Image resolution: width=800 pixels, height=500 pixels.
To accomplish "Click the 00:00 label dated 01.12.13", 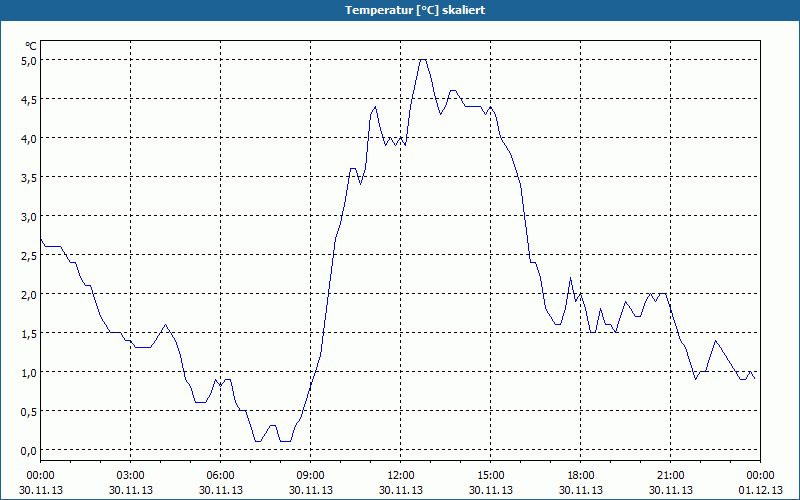I will tap(760, 476).
